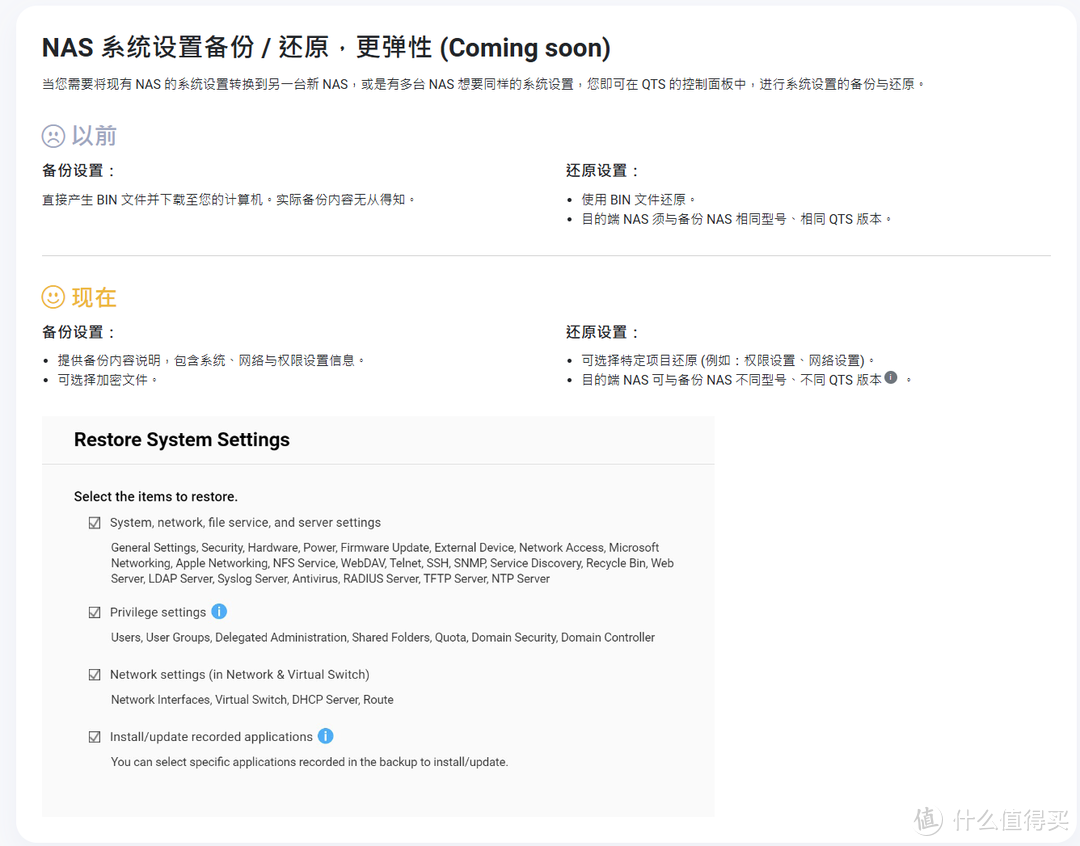
Task: Toggle the Privilege settings checkbox
Action: (95, 611)
